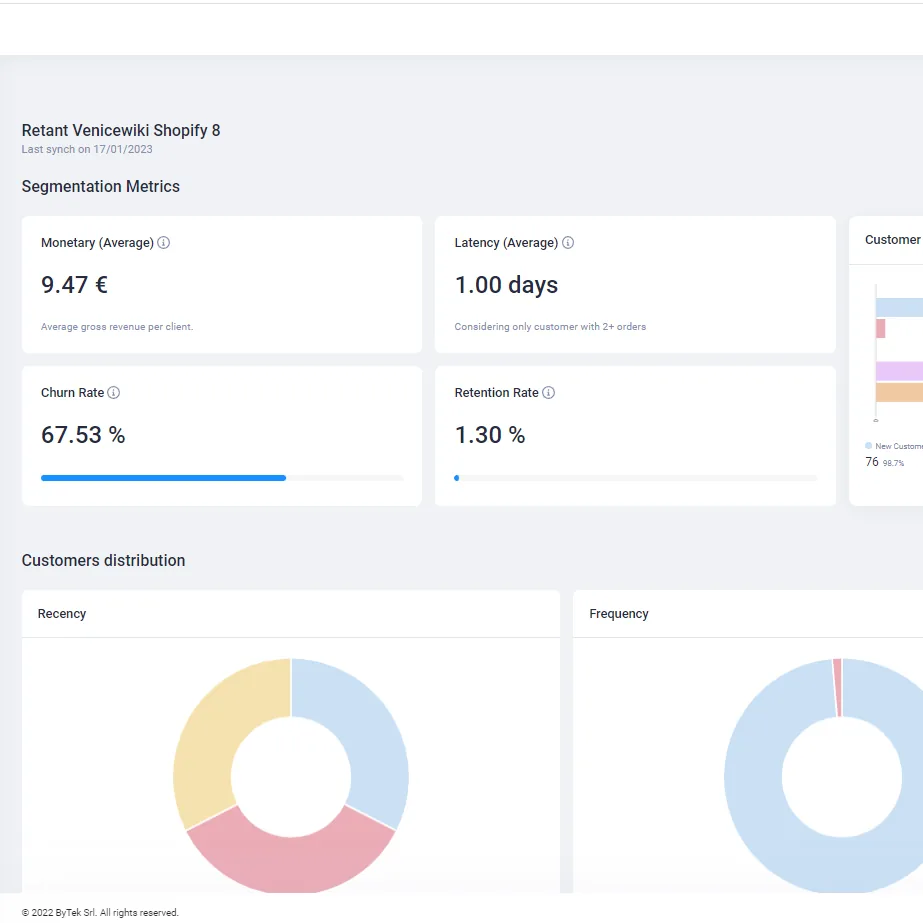Click the "9.47 €" monetary value
This screenshot has width=923, height=923.
(x=74, y=285)
